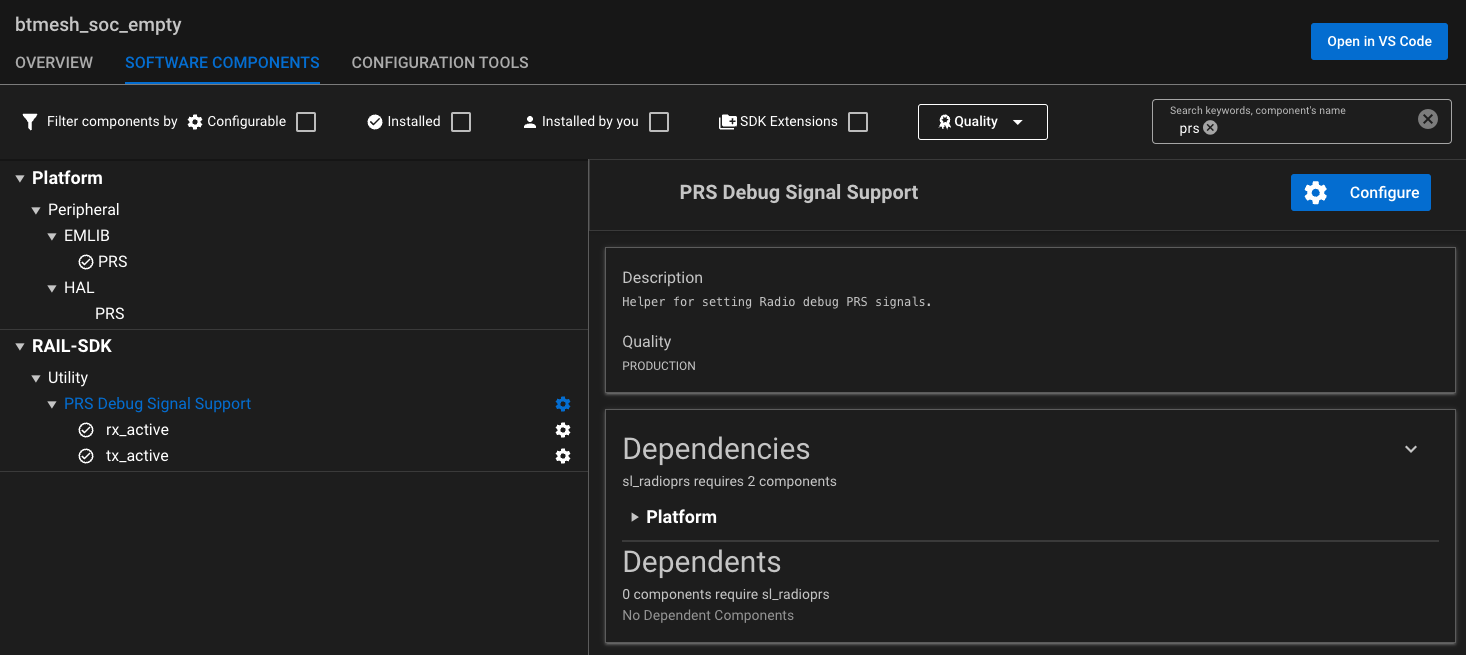Switch to the Overview tab
1466x655 pixels.
(54, 62)
